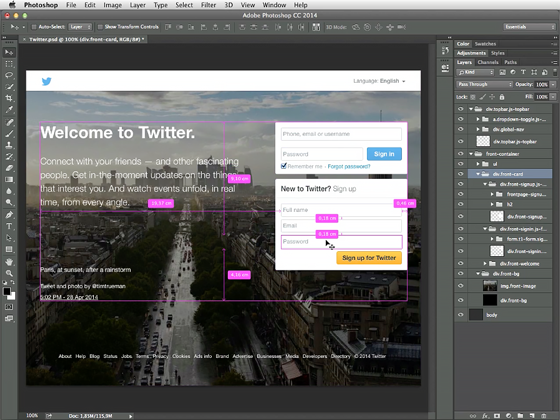The height and width of the screenshot is (420, 560).
Task: Select the Path Selection tool
Action: point(9,238)
